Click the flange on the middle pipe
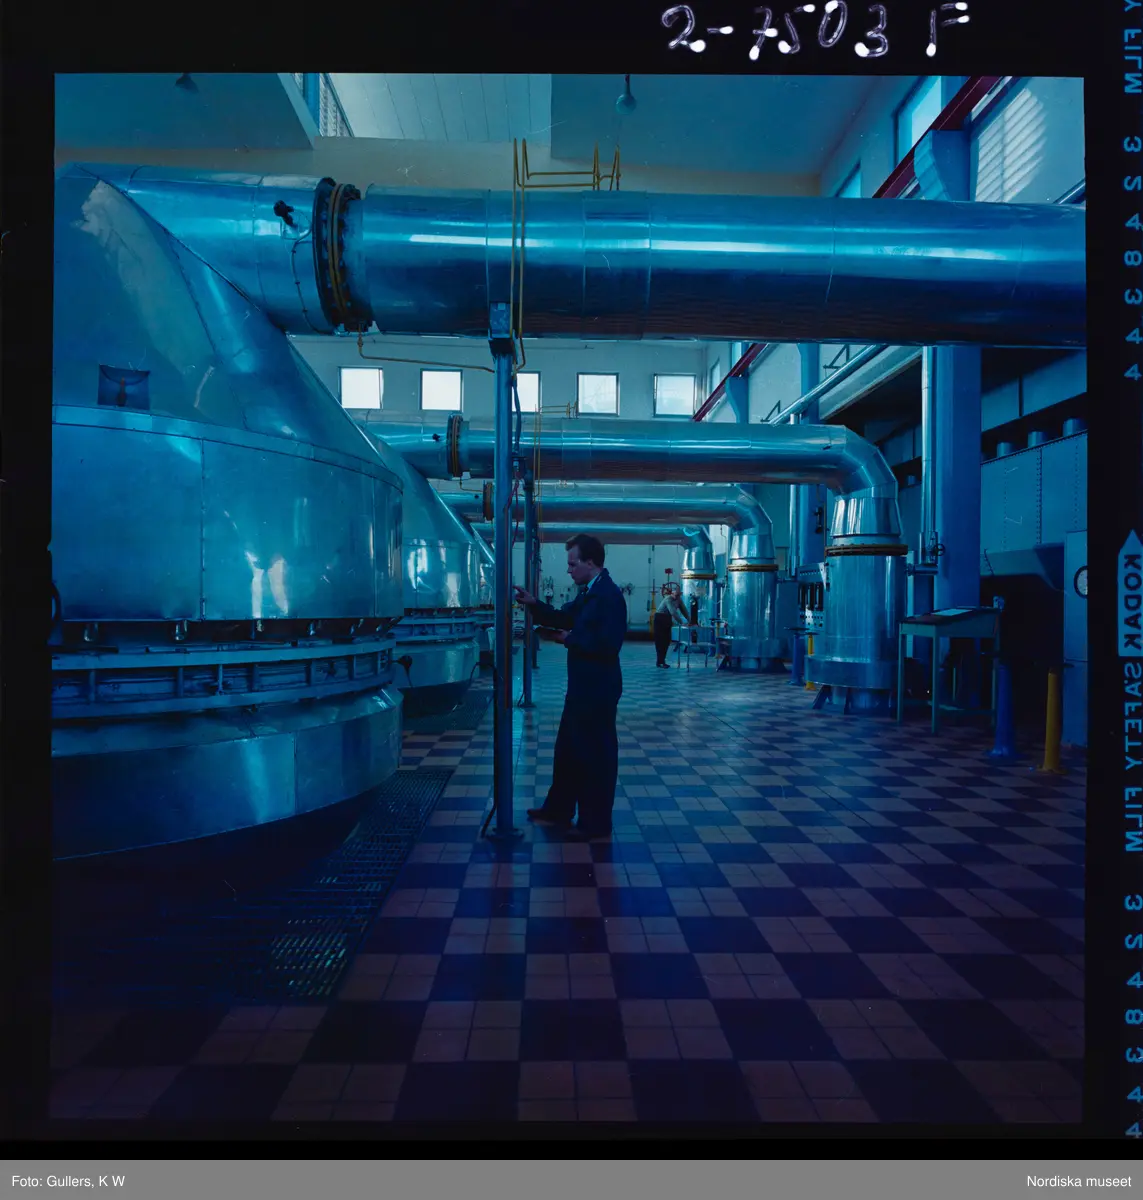This screenshot has height=1200, width=1143. pos(456,446)
